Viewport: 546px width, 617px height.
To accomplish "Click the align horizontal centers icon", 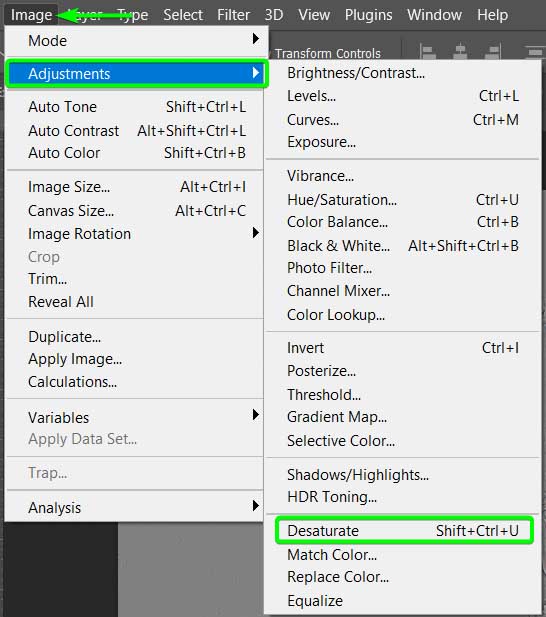I will 460,52.
